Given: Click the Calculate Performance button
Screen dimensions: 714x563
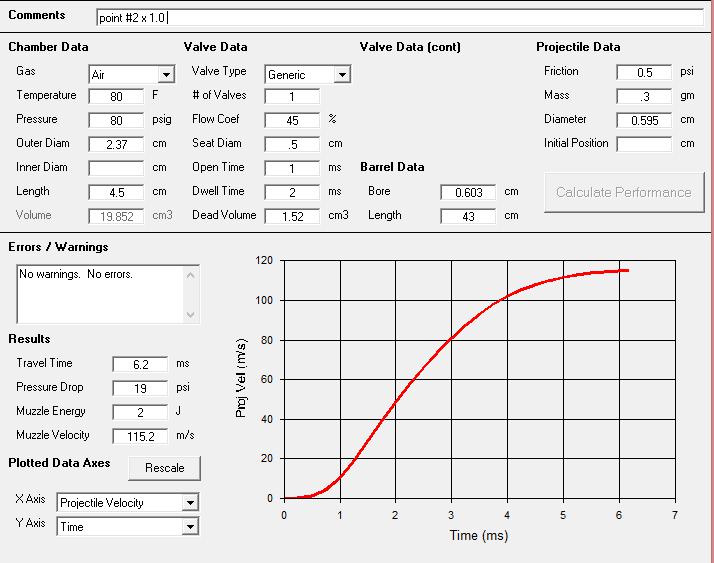Looking at the screenshot, I should [x=623, y=192].
